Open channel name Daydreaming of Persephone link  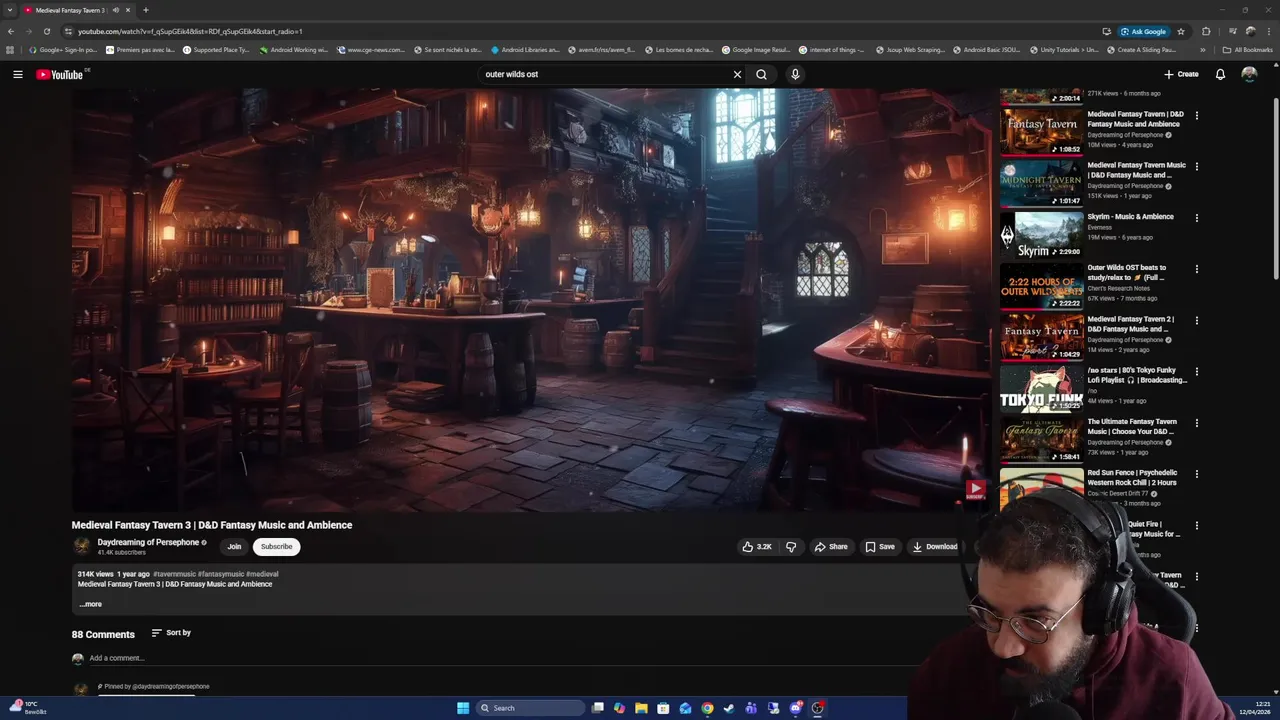pyautogui.click(x=148, y=542)
